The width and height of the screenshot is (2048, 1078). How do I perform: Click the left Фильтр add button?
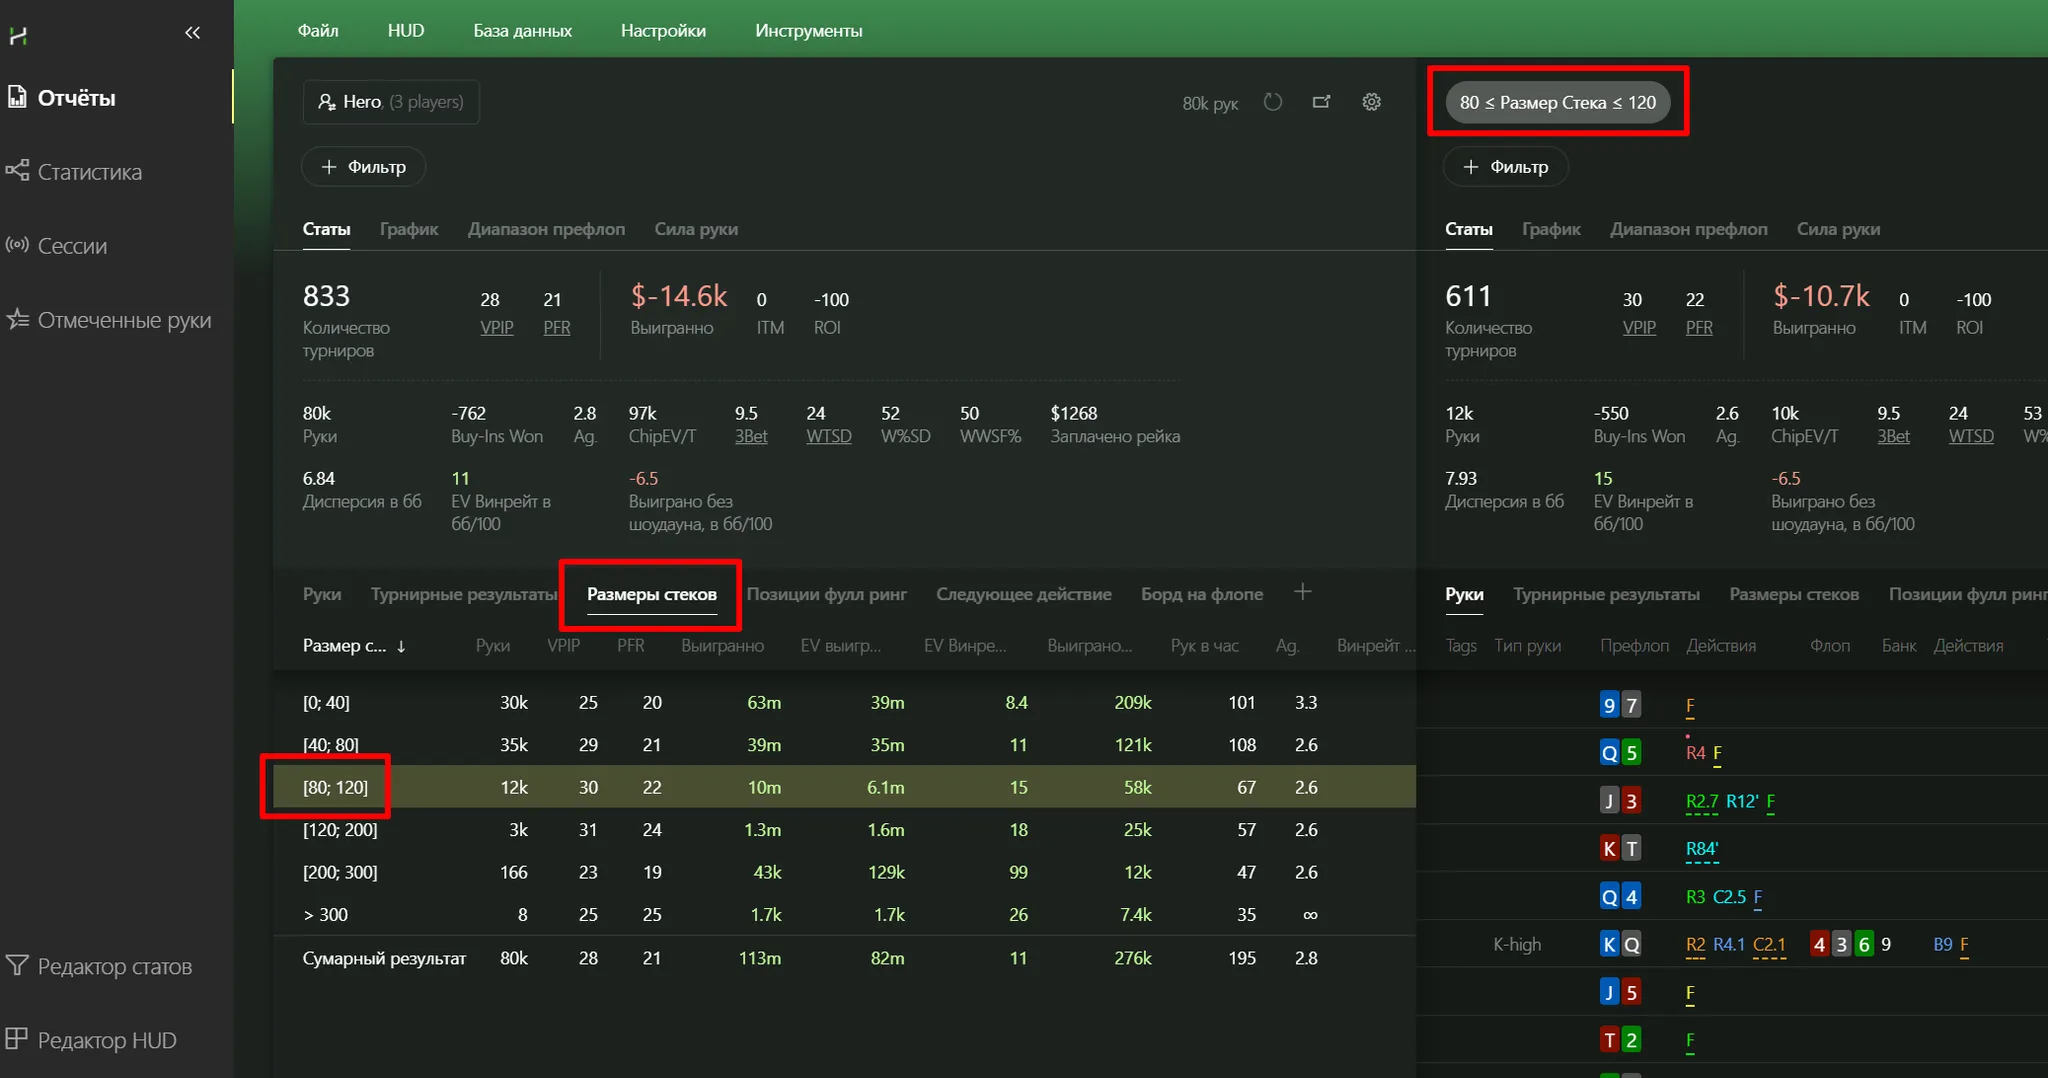click(x=363, y=167)
